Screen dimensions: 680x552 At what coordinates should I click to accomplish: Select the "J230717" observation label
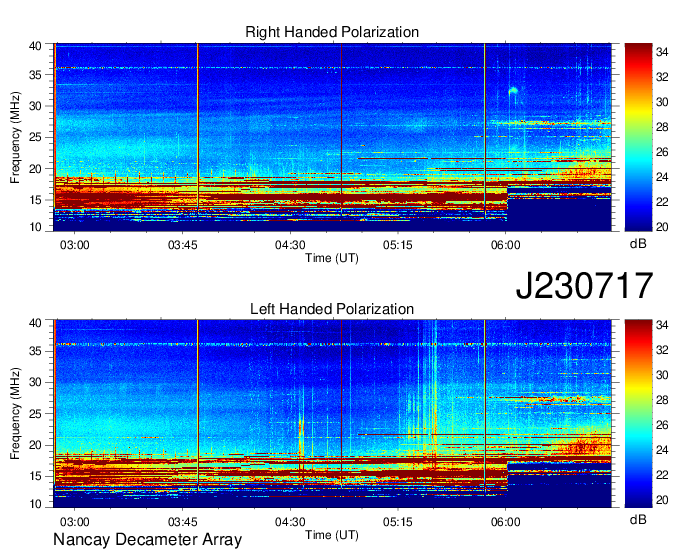(x=584, y=286)
